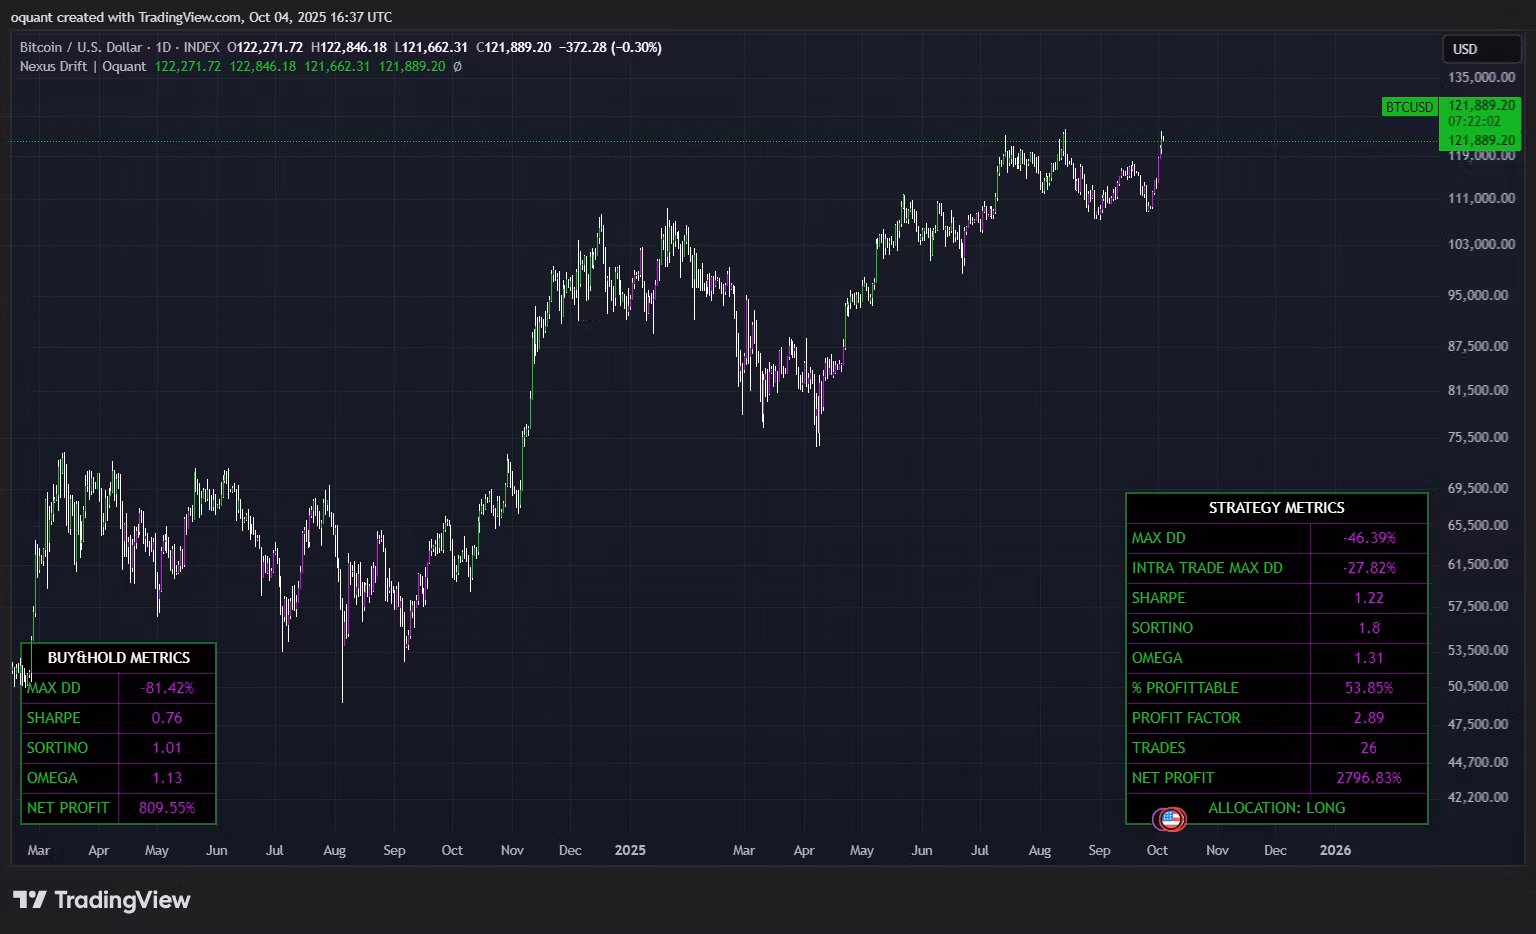Click the buy and hold MAX DD value -81.42%

click(167, 688)
